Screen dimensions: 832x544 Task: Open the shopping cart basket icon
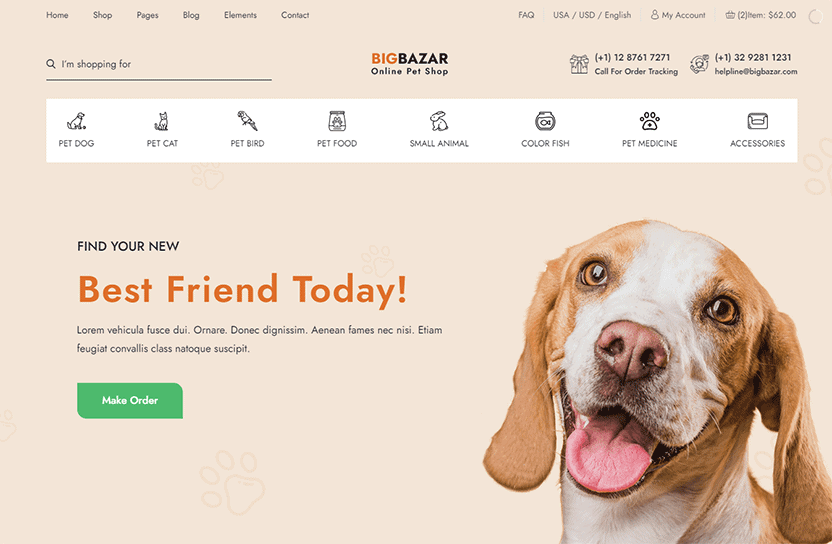pyautogui.click(x=730, y=15)
